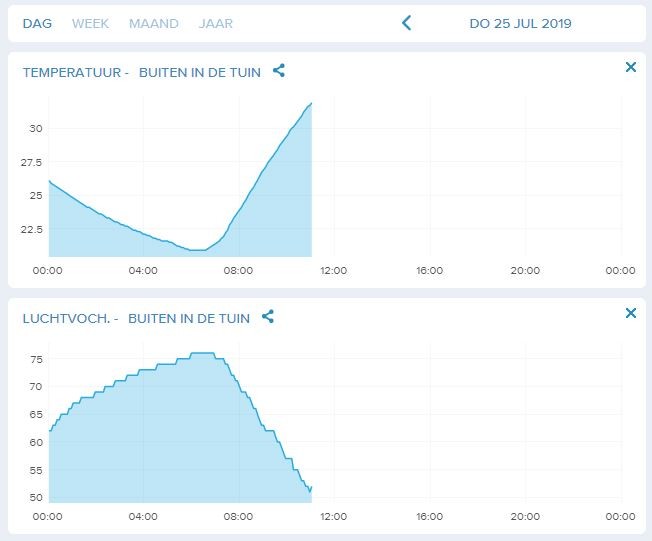Click the 50 label on humidity axis
Image resolution: width=652 pixels, height=541 pixels.
36,497
